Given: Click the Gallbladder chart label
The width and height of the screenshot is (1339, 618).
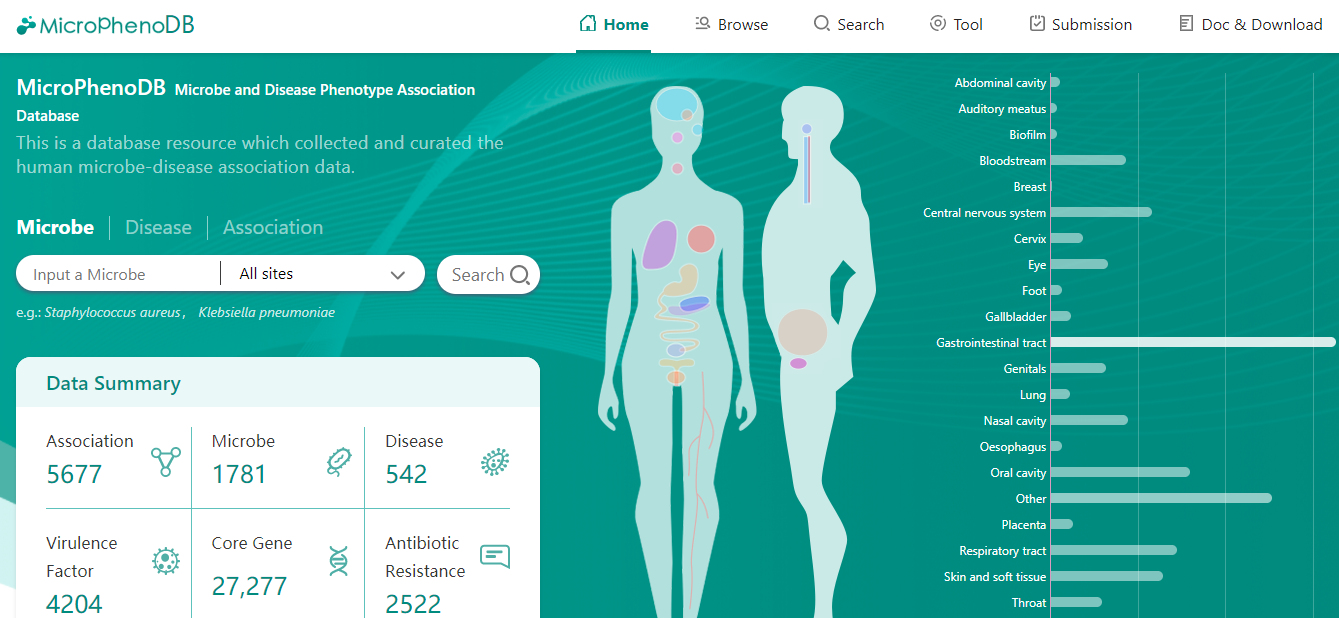Looking at the screenshot, I should click(x=1016, y=317).
